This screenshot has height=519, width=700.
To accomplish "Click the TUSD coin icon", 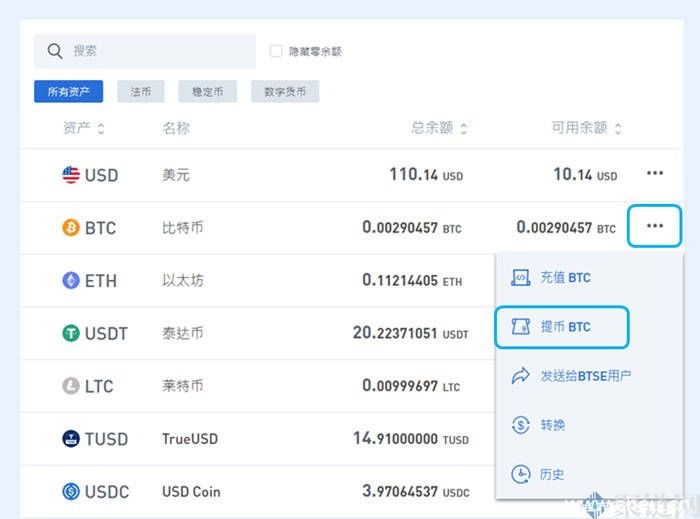I will [71, 439].
